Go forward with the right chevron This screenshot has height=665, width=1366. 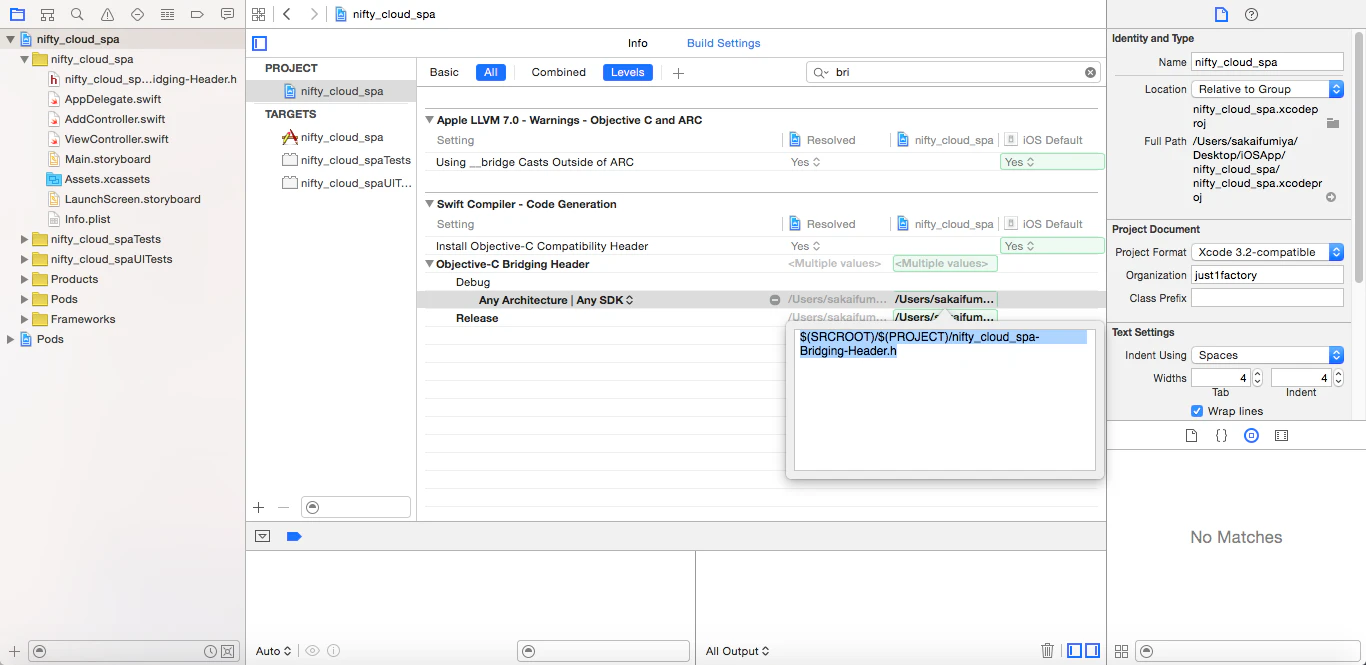click(x=314, y=14)
